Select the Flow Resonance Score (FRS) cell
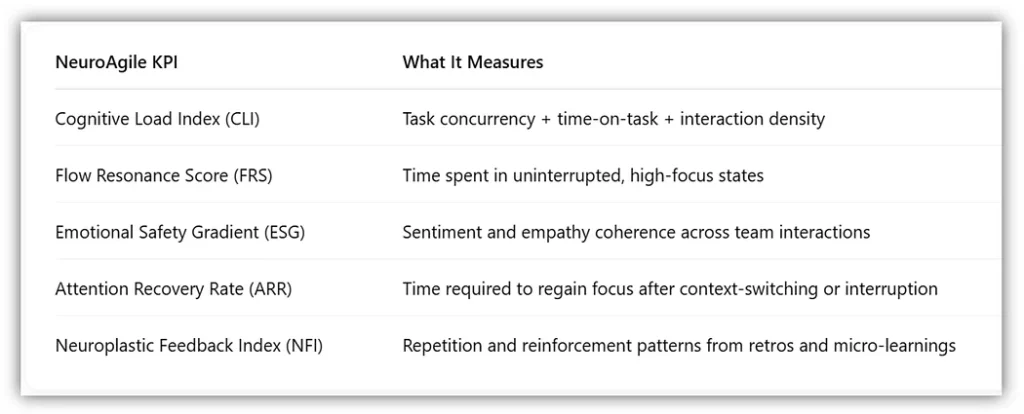 point(163,176)
